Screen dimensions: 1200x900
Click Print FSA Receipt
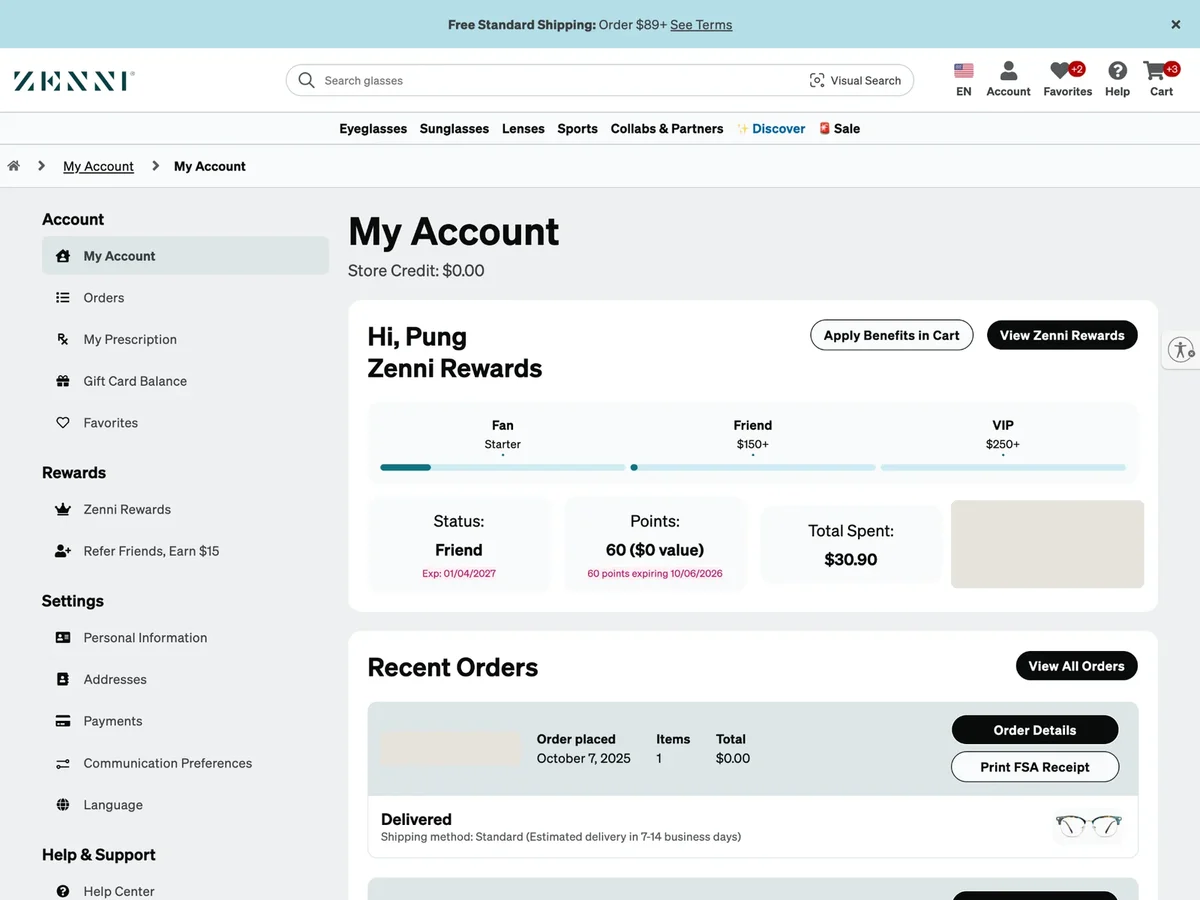[x=1035, y=767]
